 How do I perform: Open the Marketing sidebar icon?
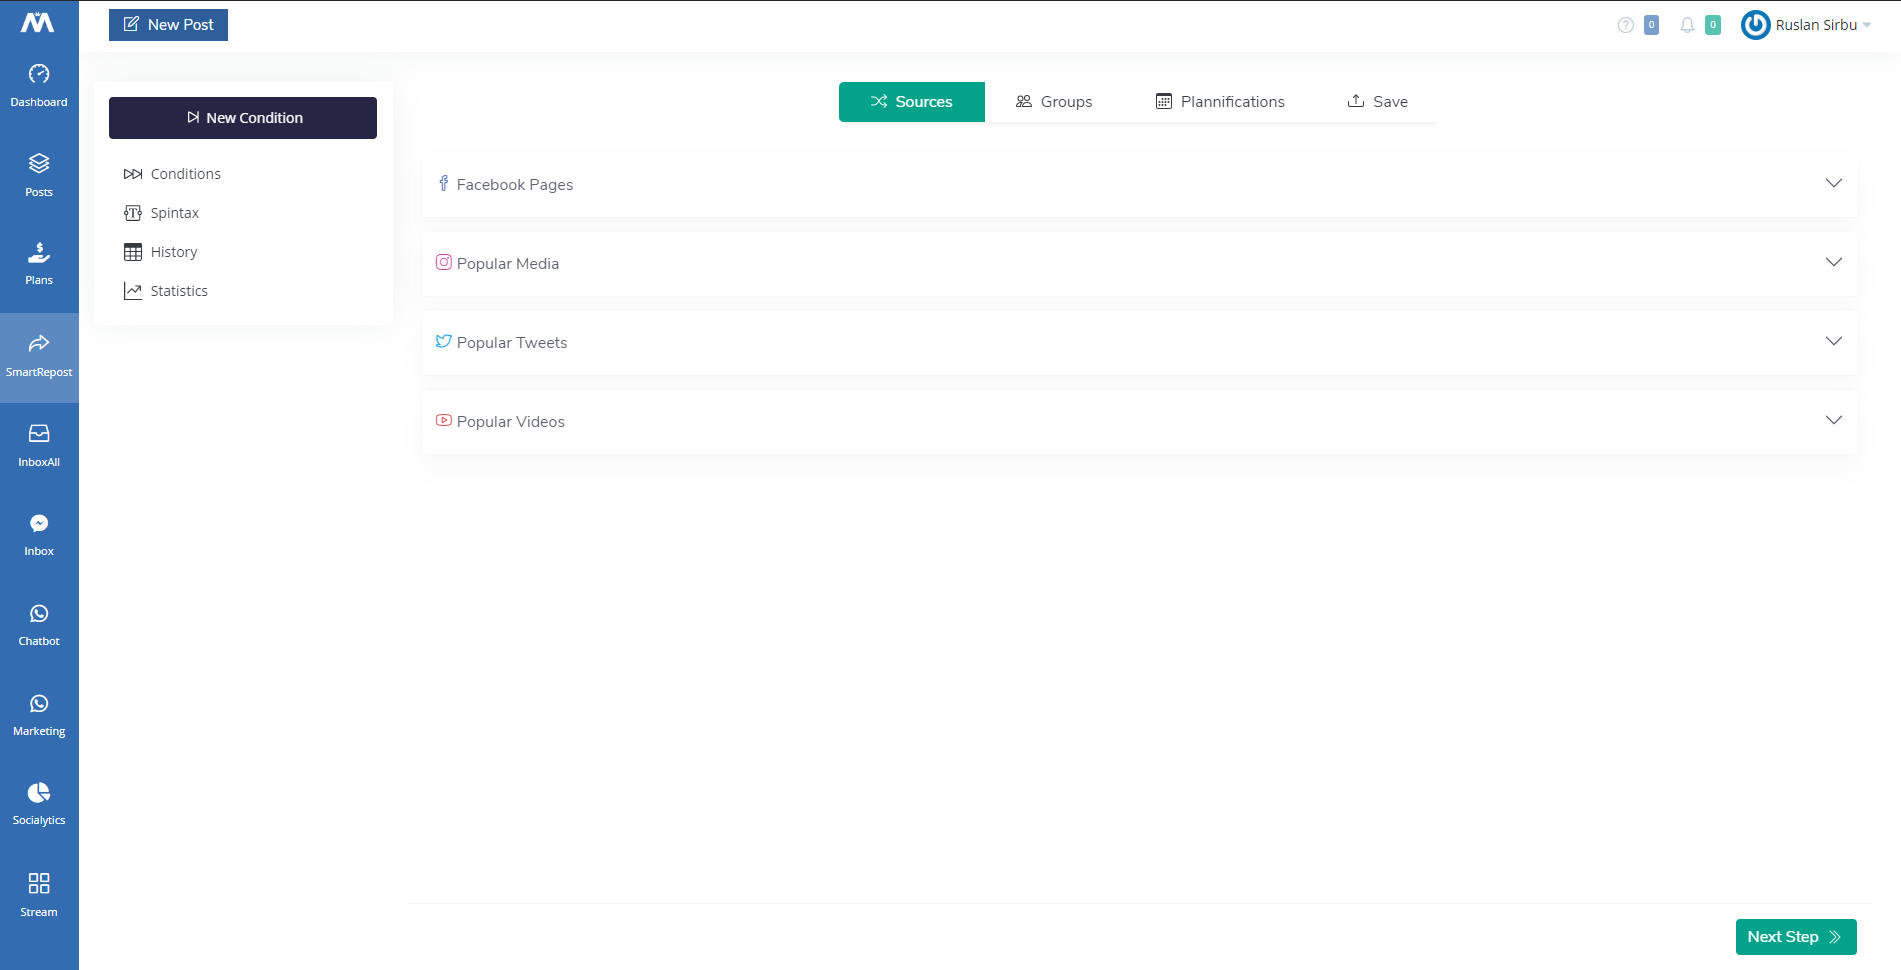(39, 703)
